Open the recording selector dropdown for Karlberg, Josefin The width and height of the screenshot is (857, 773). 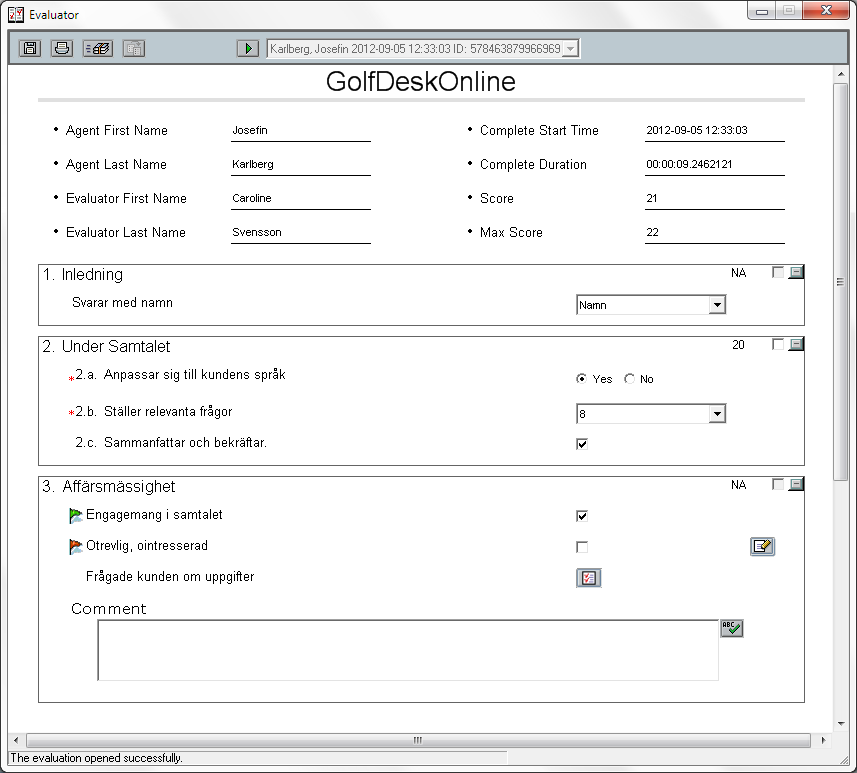(570, 49)
